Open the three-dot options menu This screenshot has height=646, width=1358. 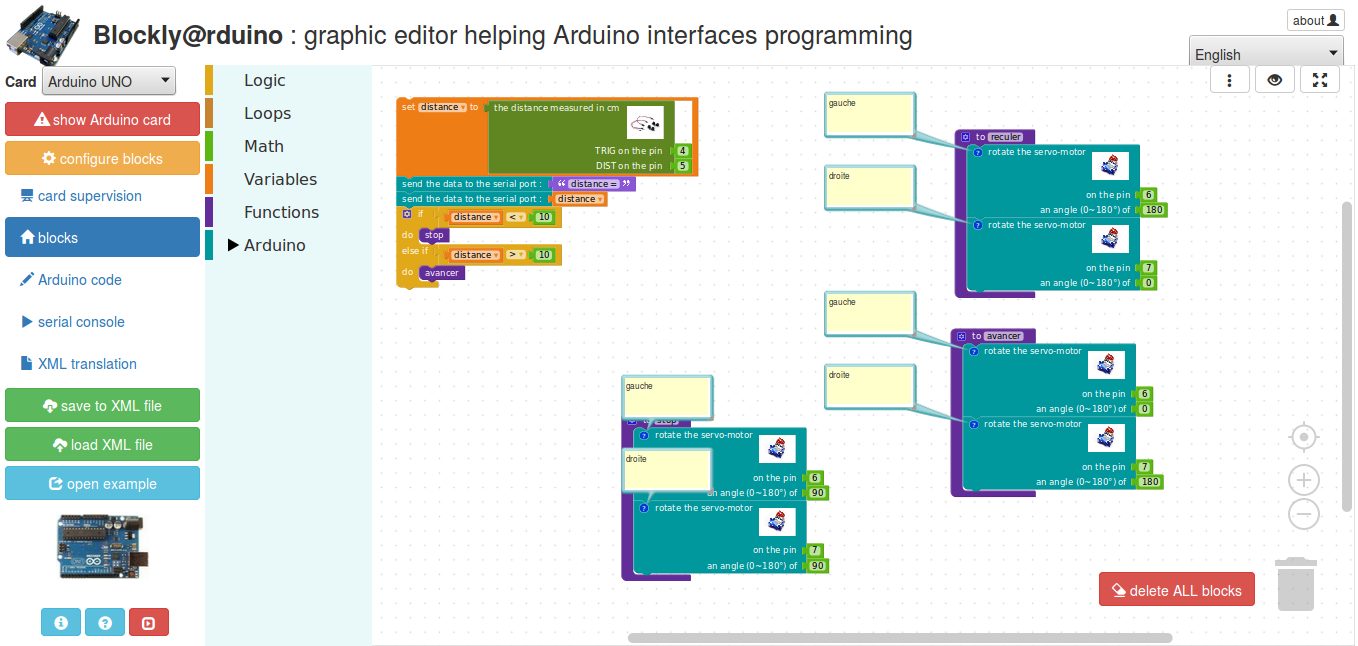point(1230,80)
